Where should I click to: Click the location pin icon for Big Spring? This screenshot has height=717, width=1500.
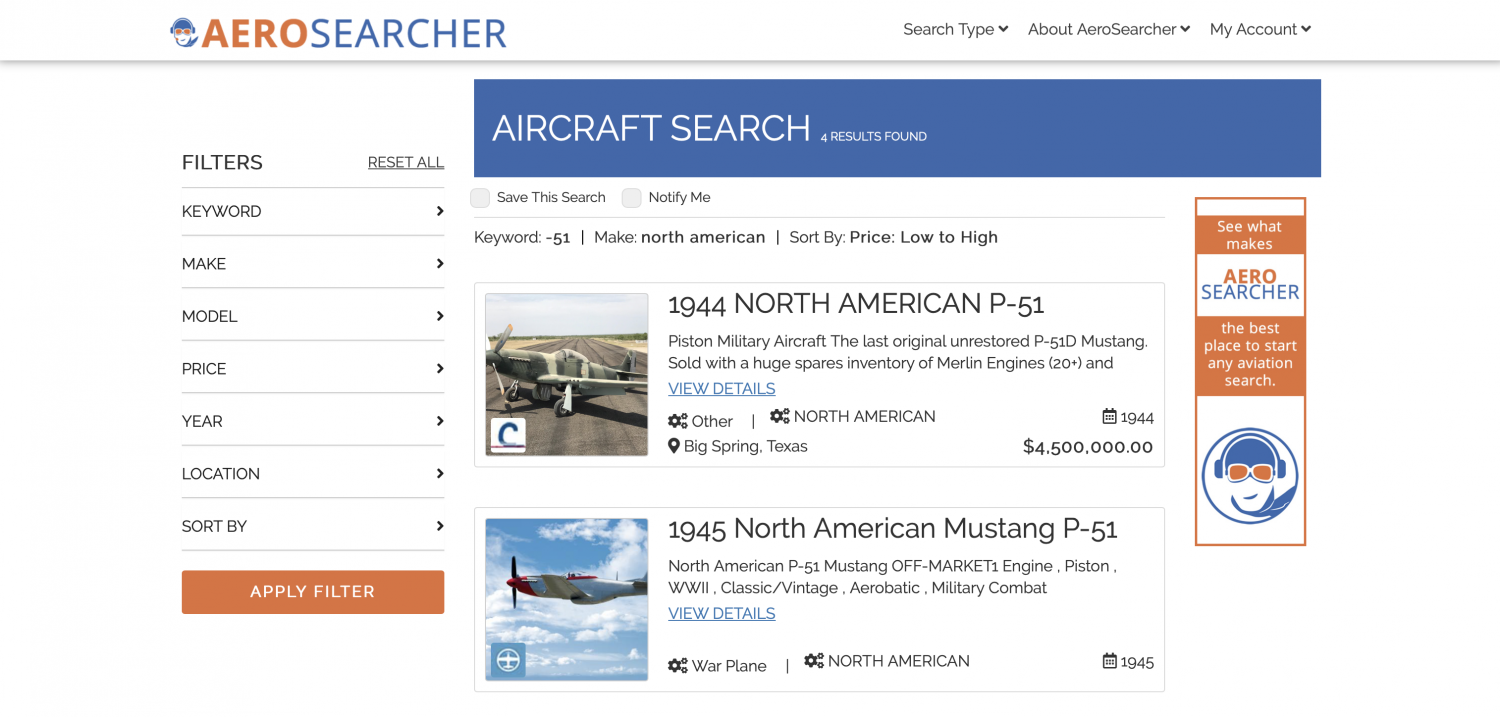pos(674,446)
